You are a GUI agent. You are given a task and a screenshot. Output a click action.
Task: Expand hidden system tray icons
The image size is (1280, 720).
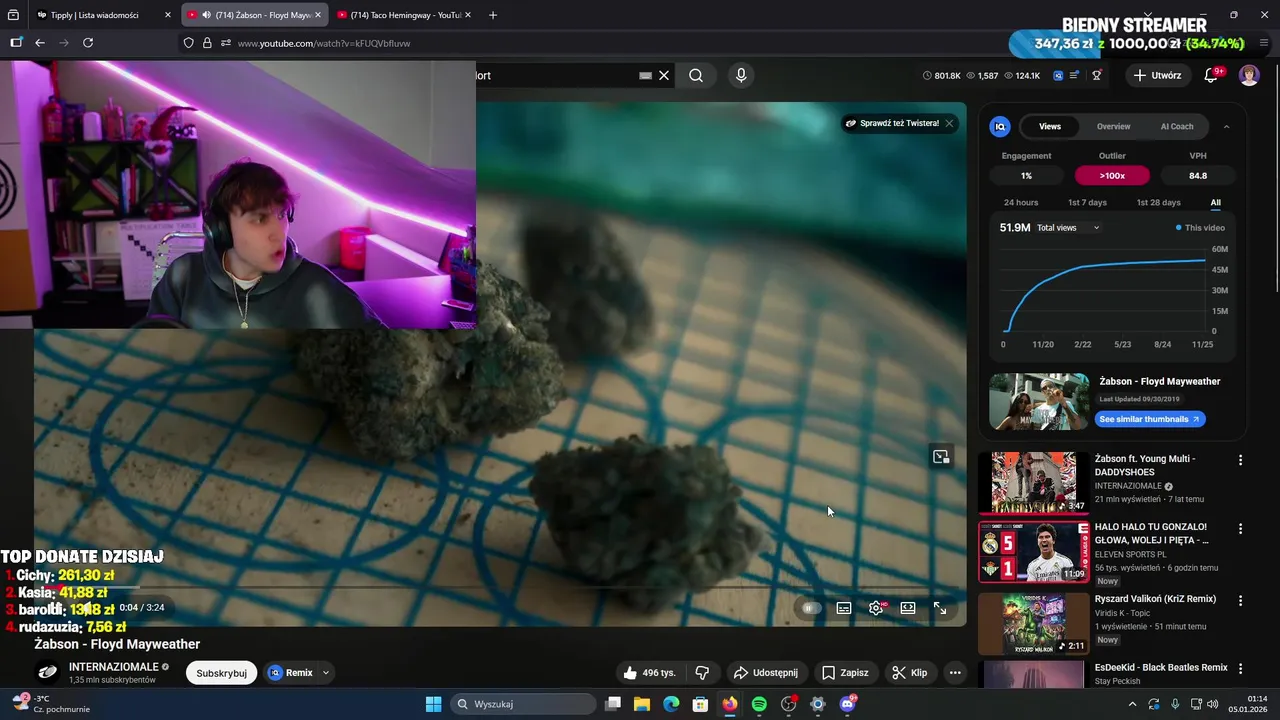pyautogui.click(x=1132, y=704)
